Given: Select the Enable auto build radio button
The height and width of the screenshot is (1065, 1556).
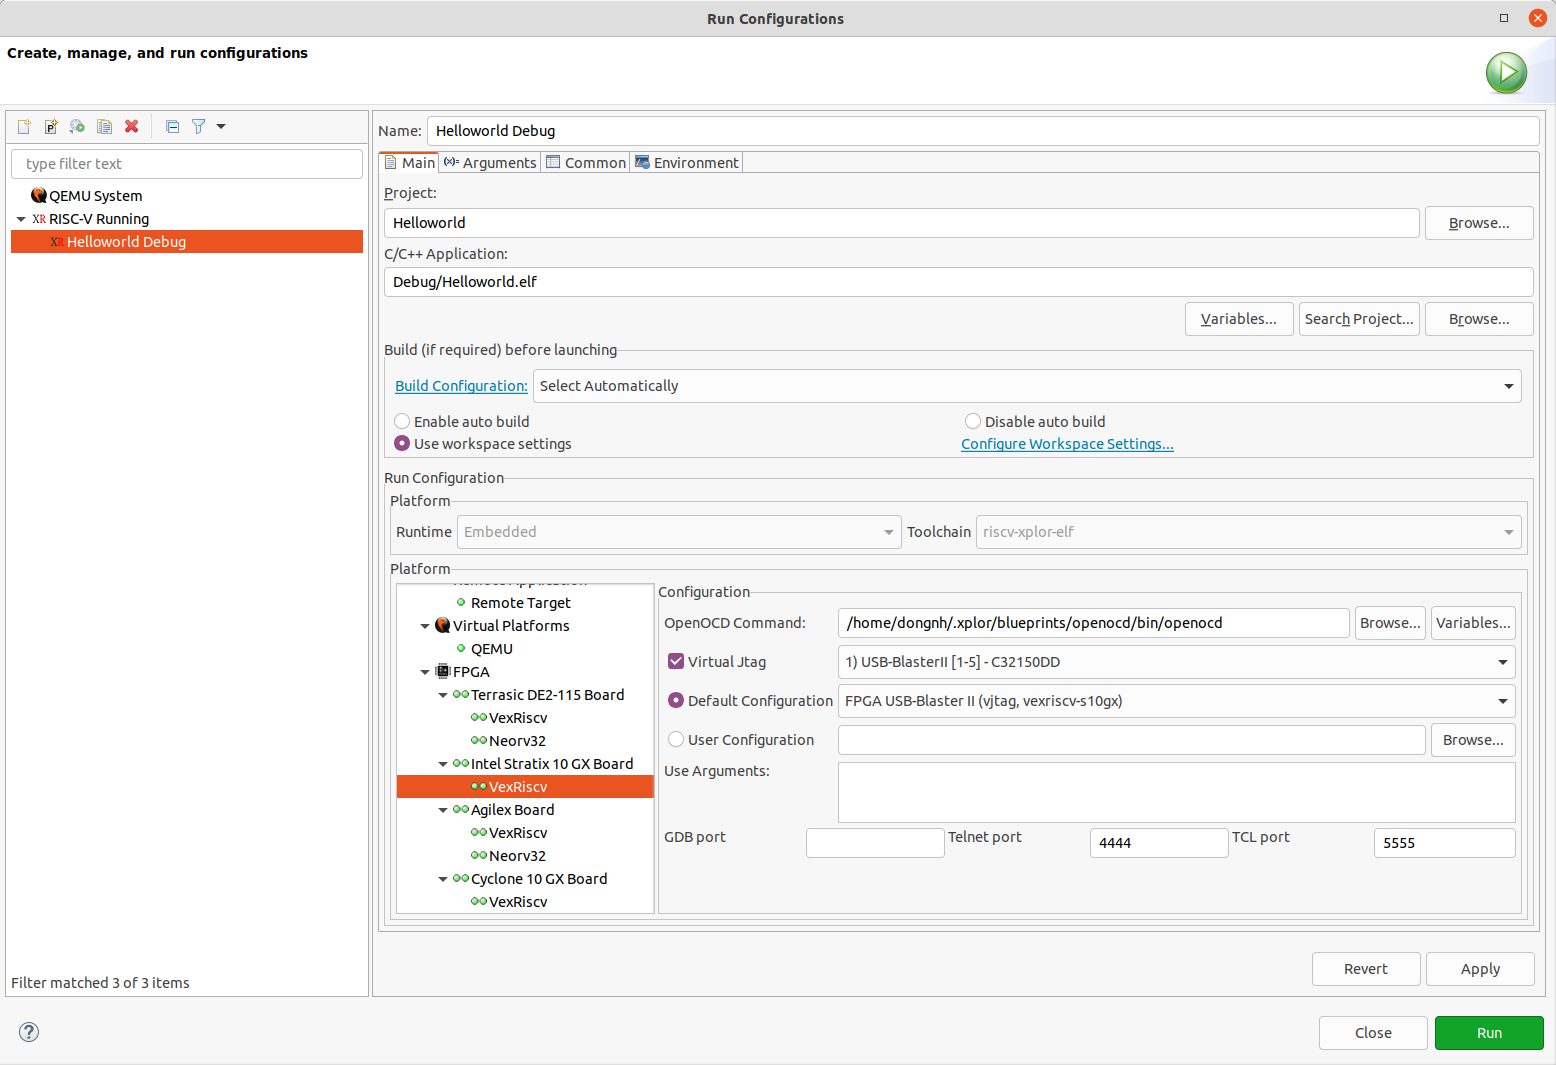Looking at the screenshot, I should (402, 421).
